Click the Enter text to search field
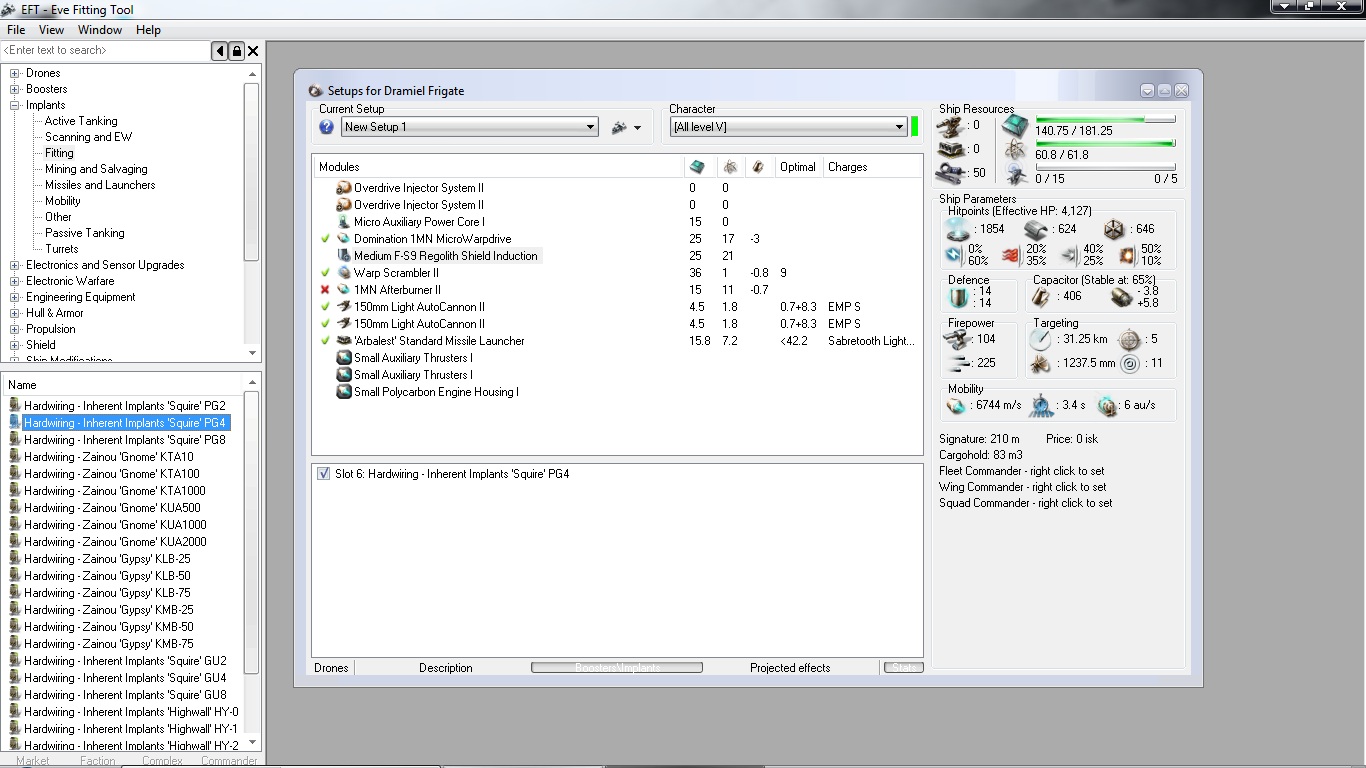The height and width of the screenshot is (768, 1366). [x=105, y=51]
